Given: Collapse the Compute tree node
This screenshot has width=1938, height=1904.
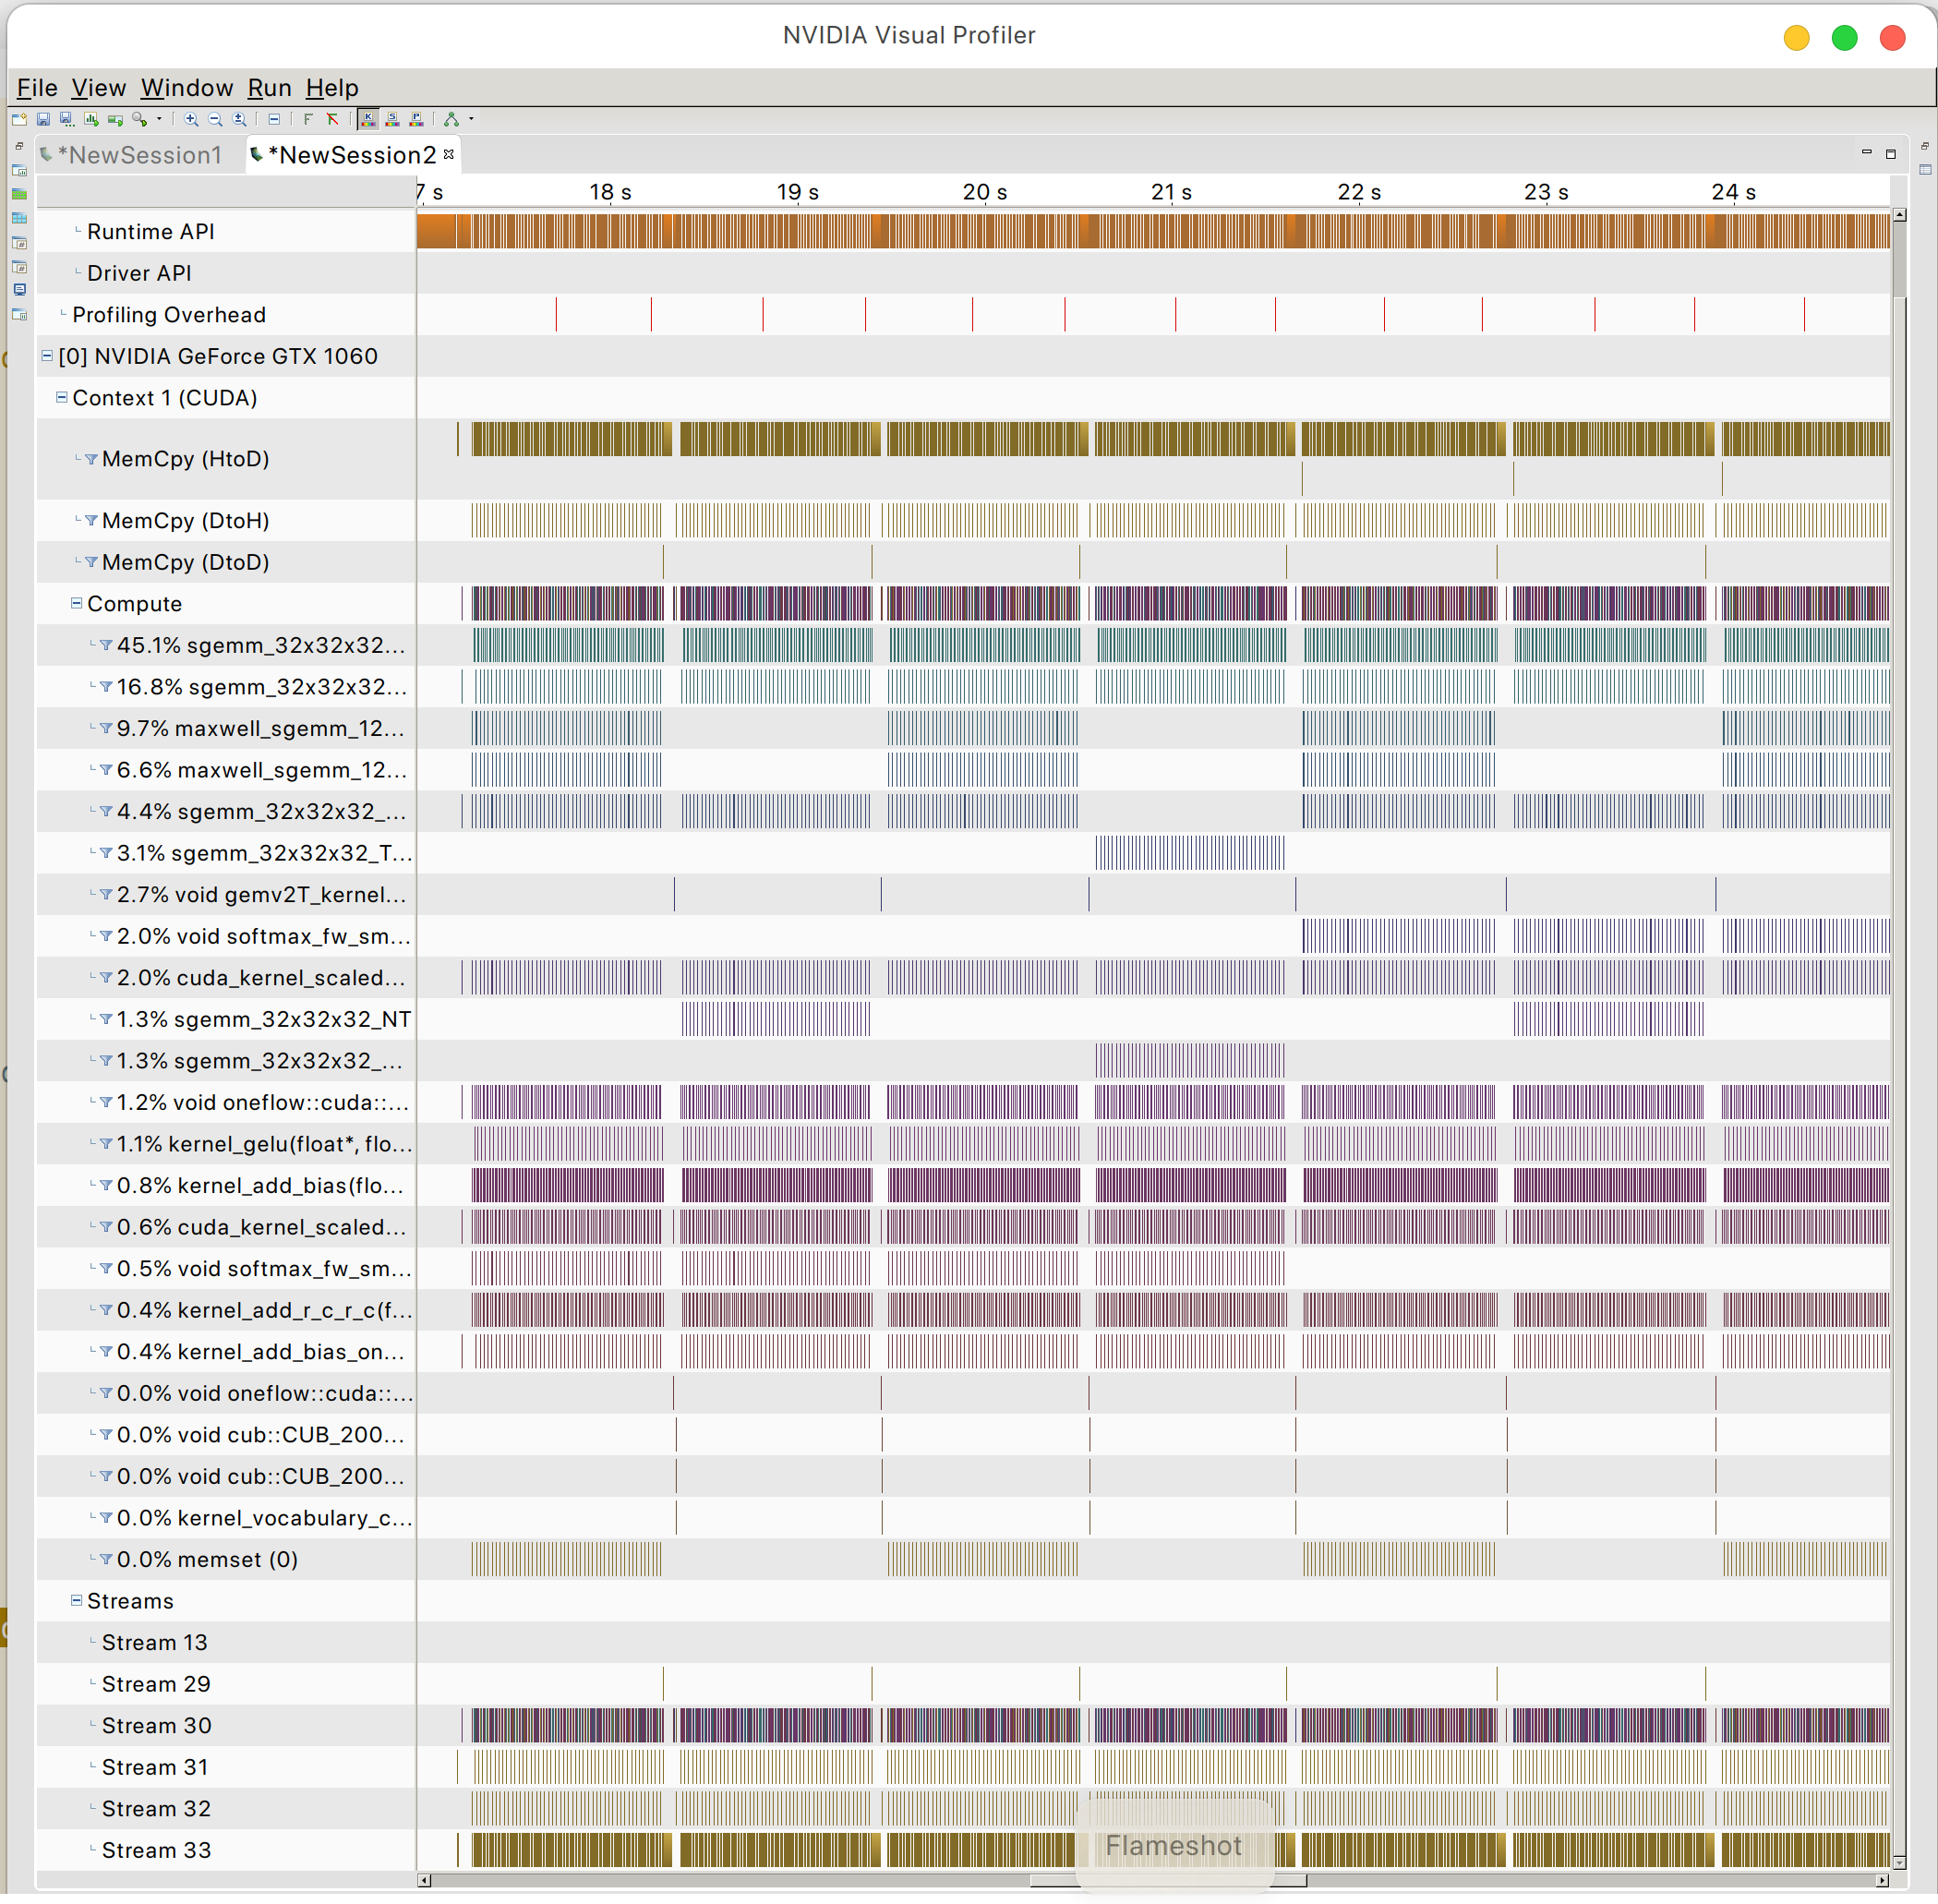Looking at the screenshot, I should pos(76,603).
